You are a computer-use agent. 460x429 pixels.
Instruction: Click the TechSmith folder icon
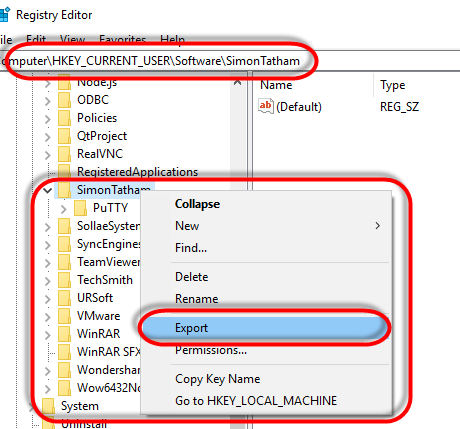click(x=64, y=280)
